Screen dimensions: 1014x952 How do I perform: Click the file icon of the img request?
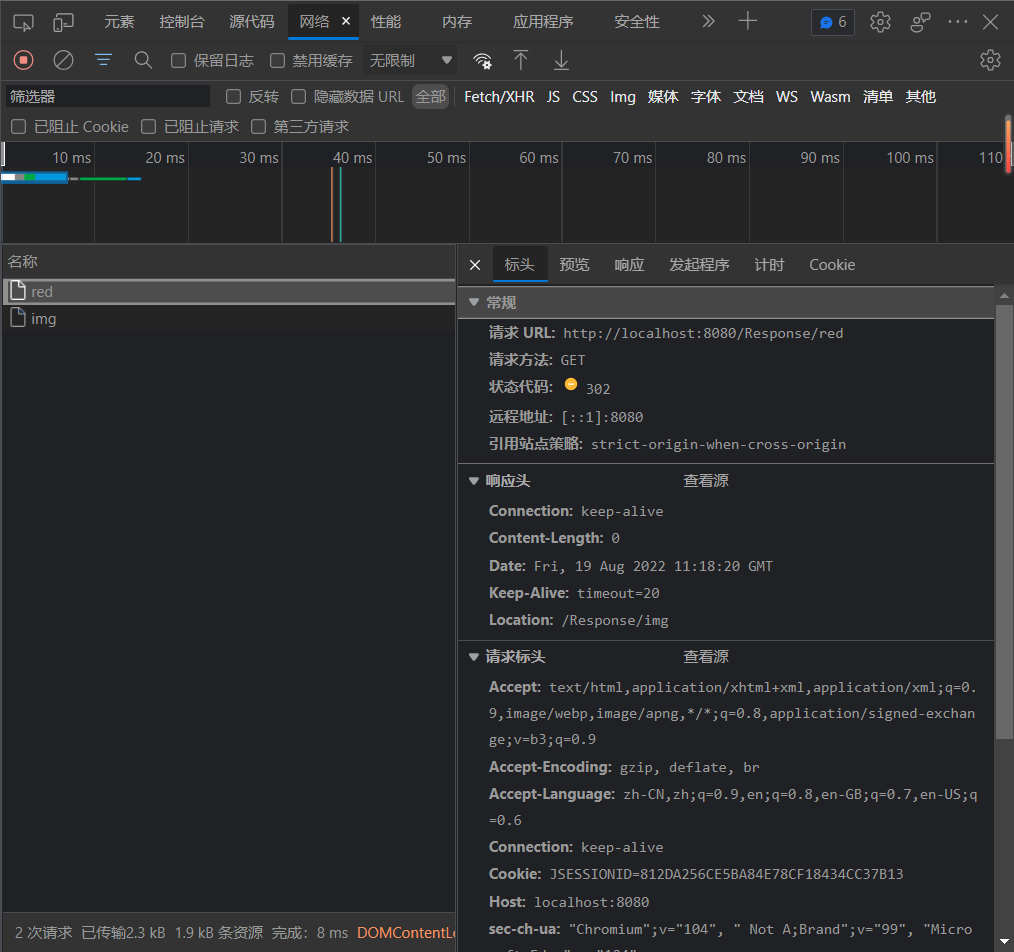click(x=18, y=318)
